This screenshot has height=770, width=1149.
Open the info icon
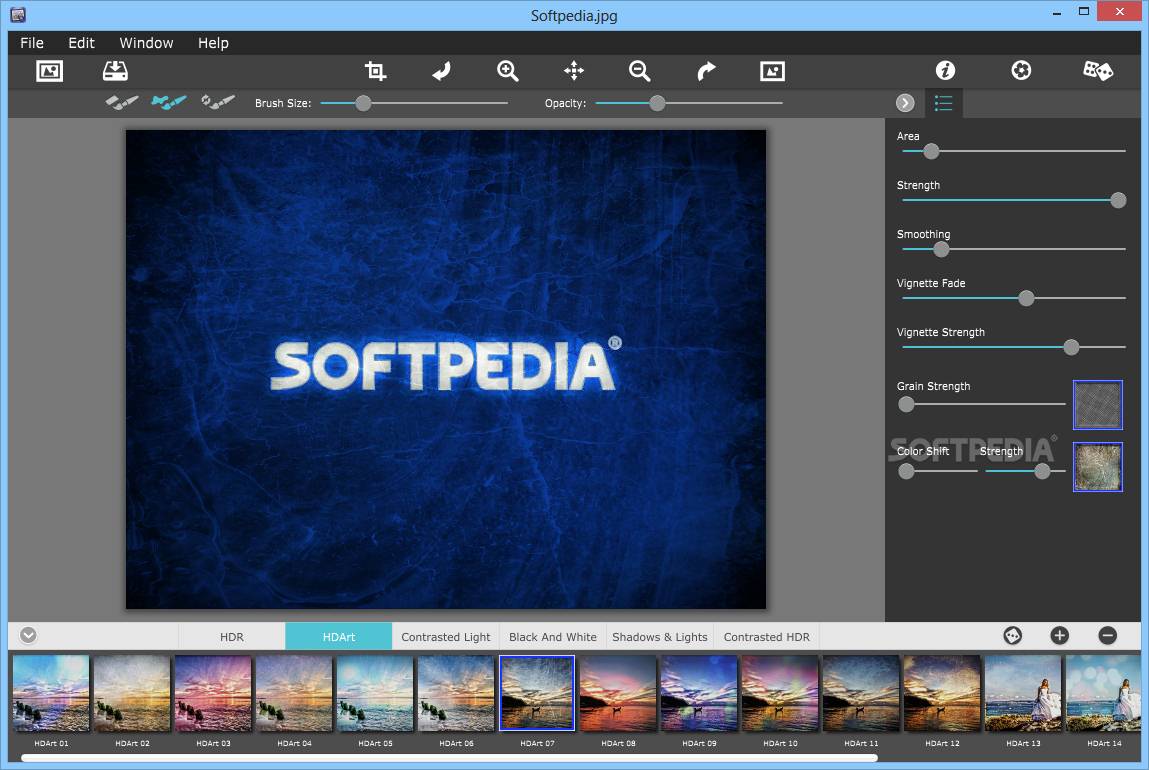(945, 70)
